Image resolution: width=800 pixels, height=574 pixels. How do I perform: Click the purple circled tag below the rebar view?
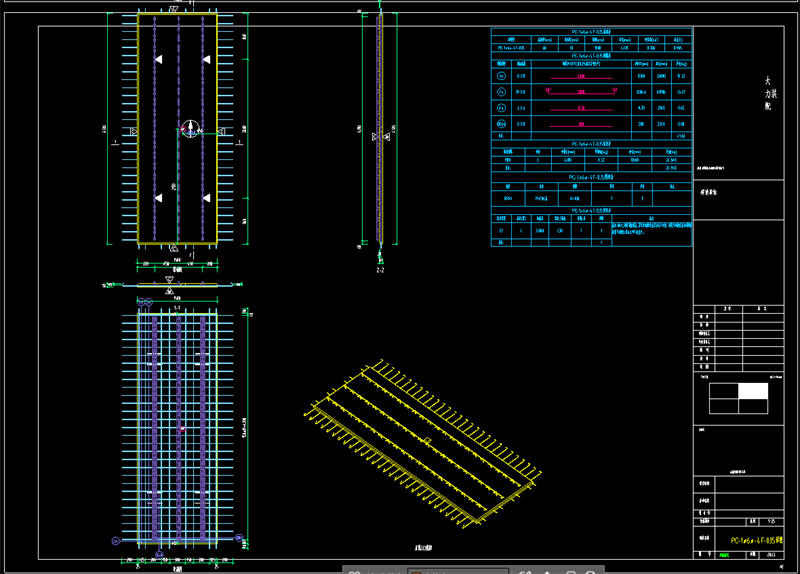(159, 554)
